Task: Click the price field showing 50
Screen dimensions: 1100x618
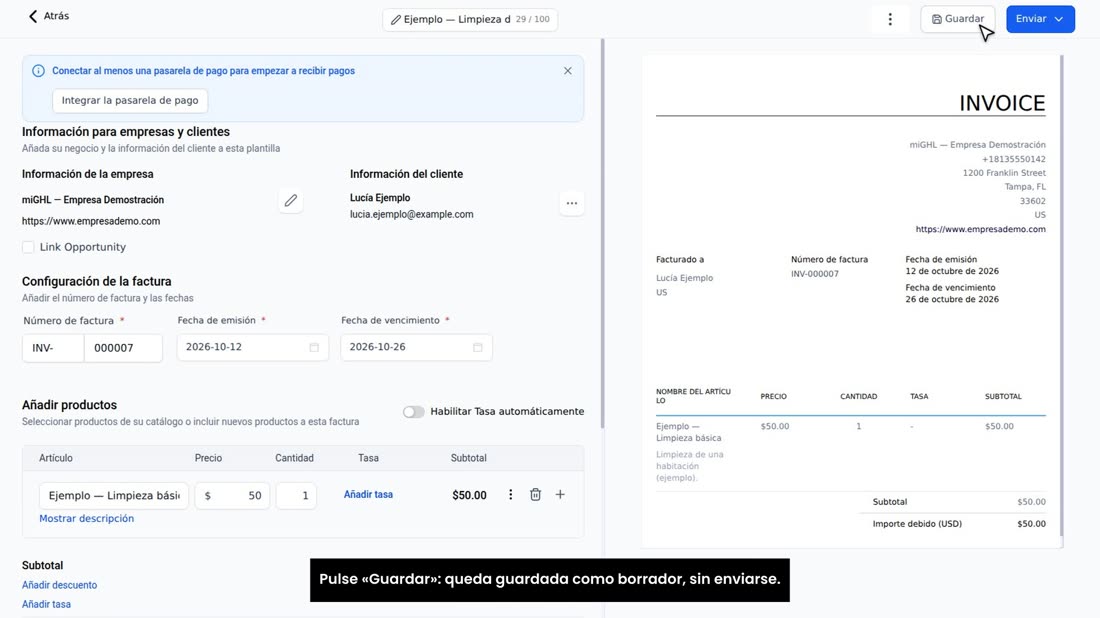Action: pos(232,495)
